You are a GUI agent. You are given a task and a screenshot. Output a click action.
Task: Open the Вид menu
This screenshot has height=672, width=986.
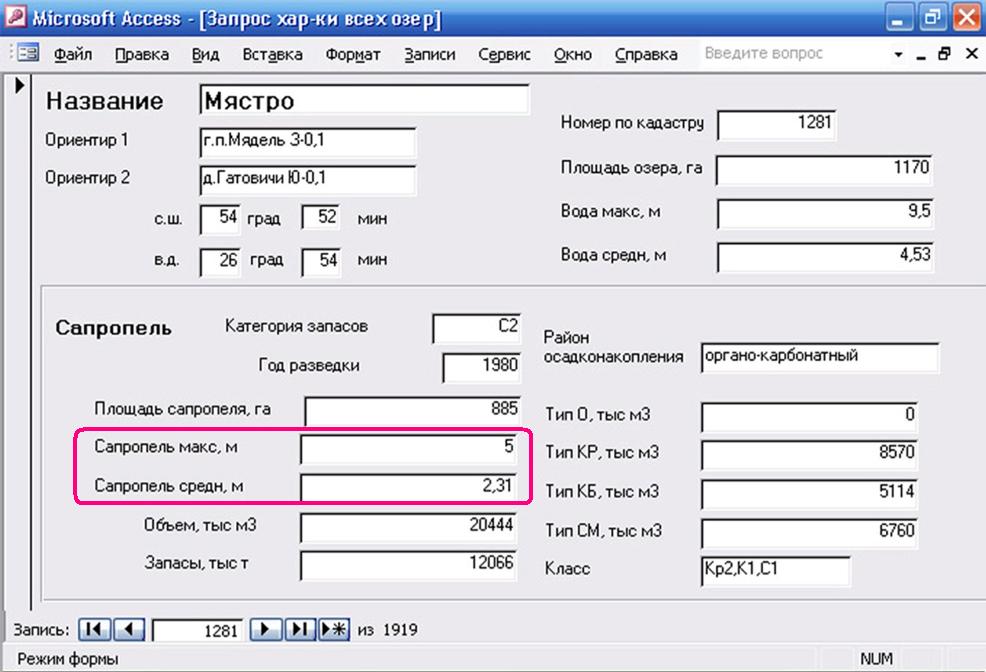(x=205, y=55)
